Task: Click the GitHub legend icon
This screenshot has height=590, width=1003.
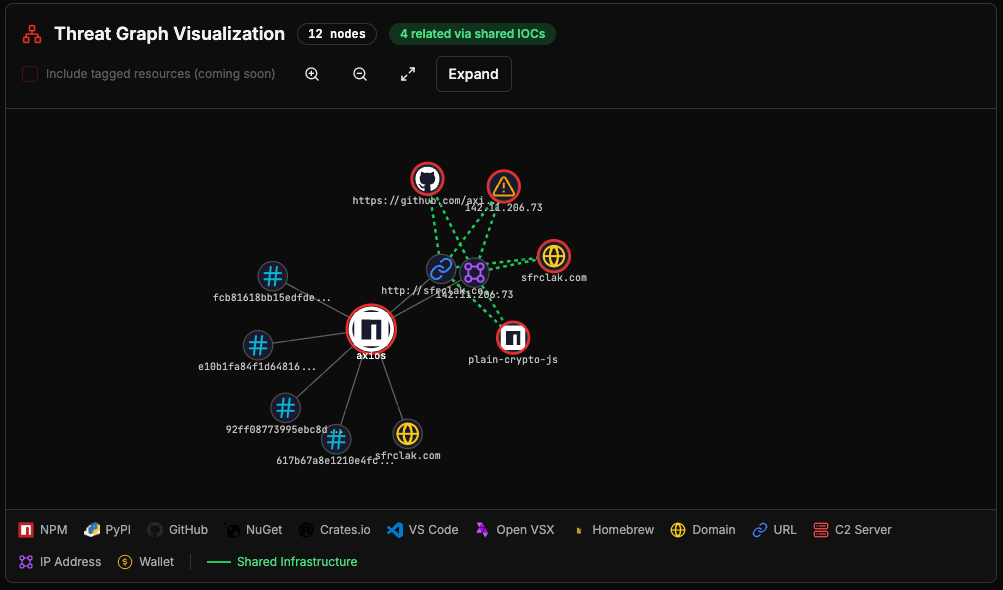Action: 155,530
